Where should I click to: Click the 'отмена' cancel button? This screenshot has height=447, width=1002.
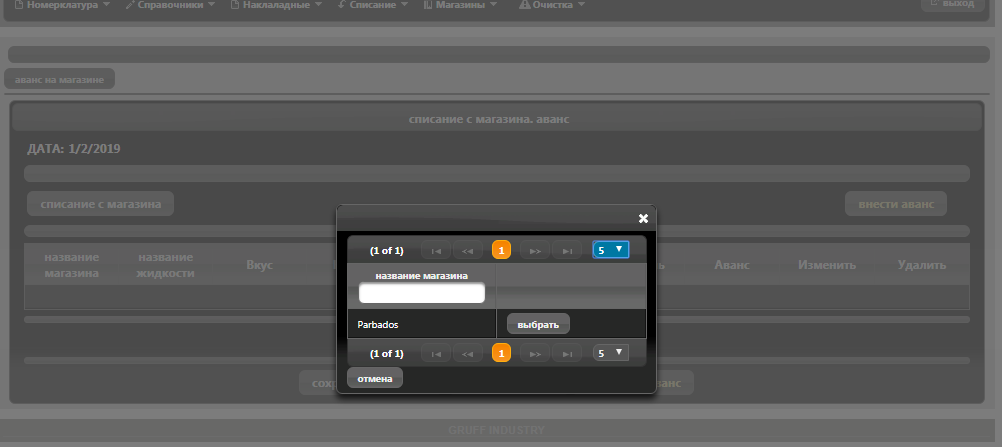[x=375, y=378]
